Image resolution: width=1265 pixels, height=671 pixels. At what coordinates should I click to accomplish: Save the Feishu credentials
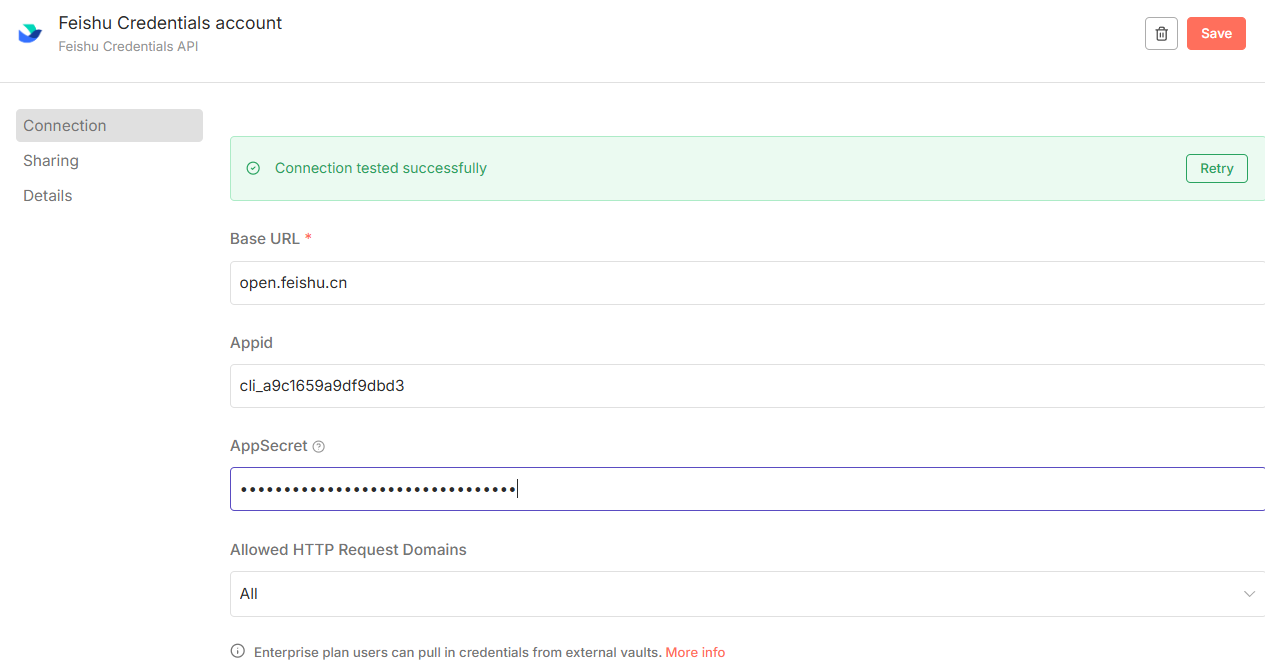point(1216,33)
